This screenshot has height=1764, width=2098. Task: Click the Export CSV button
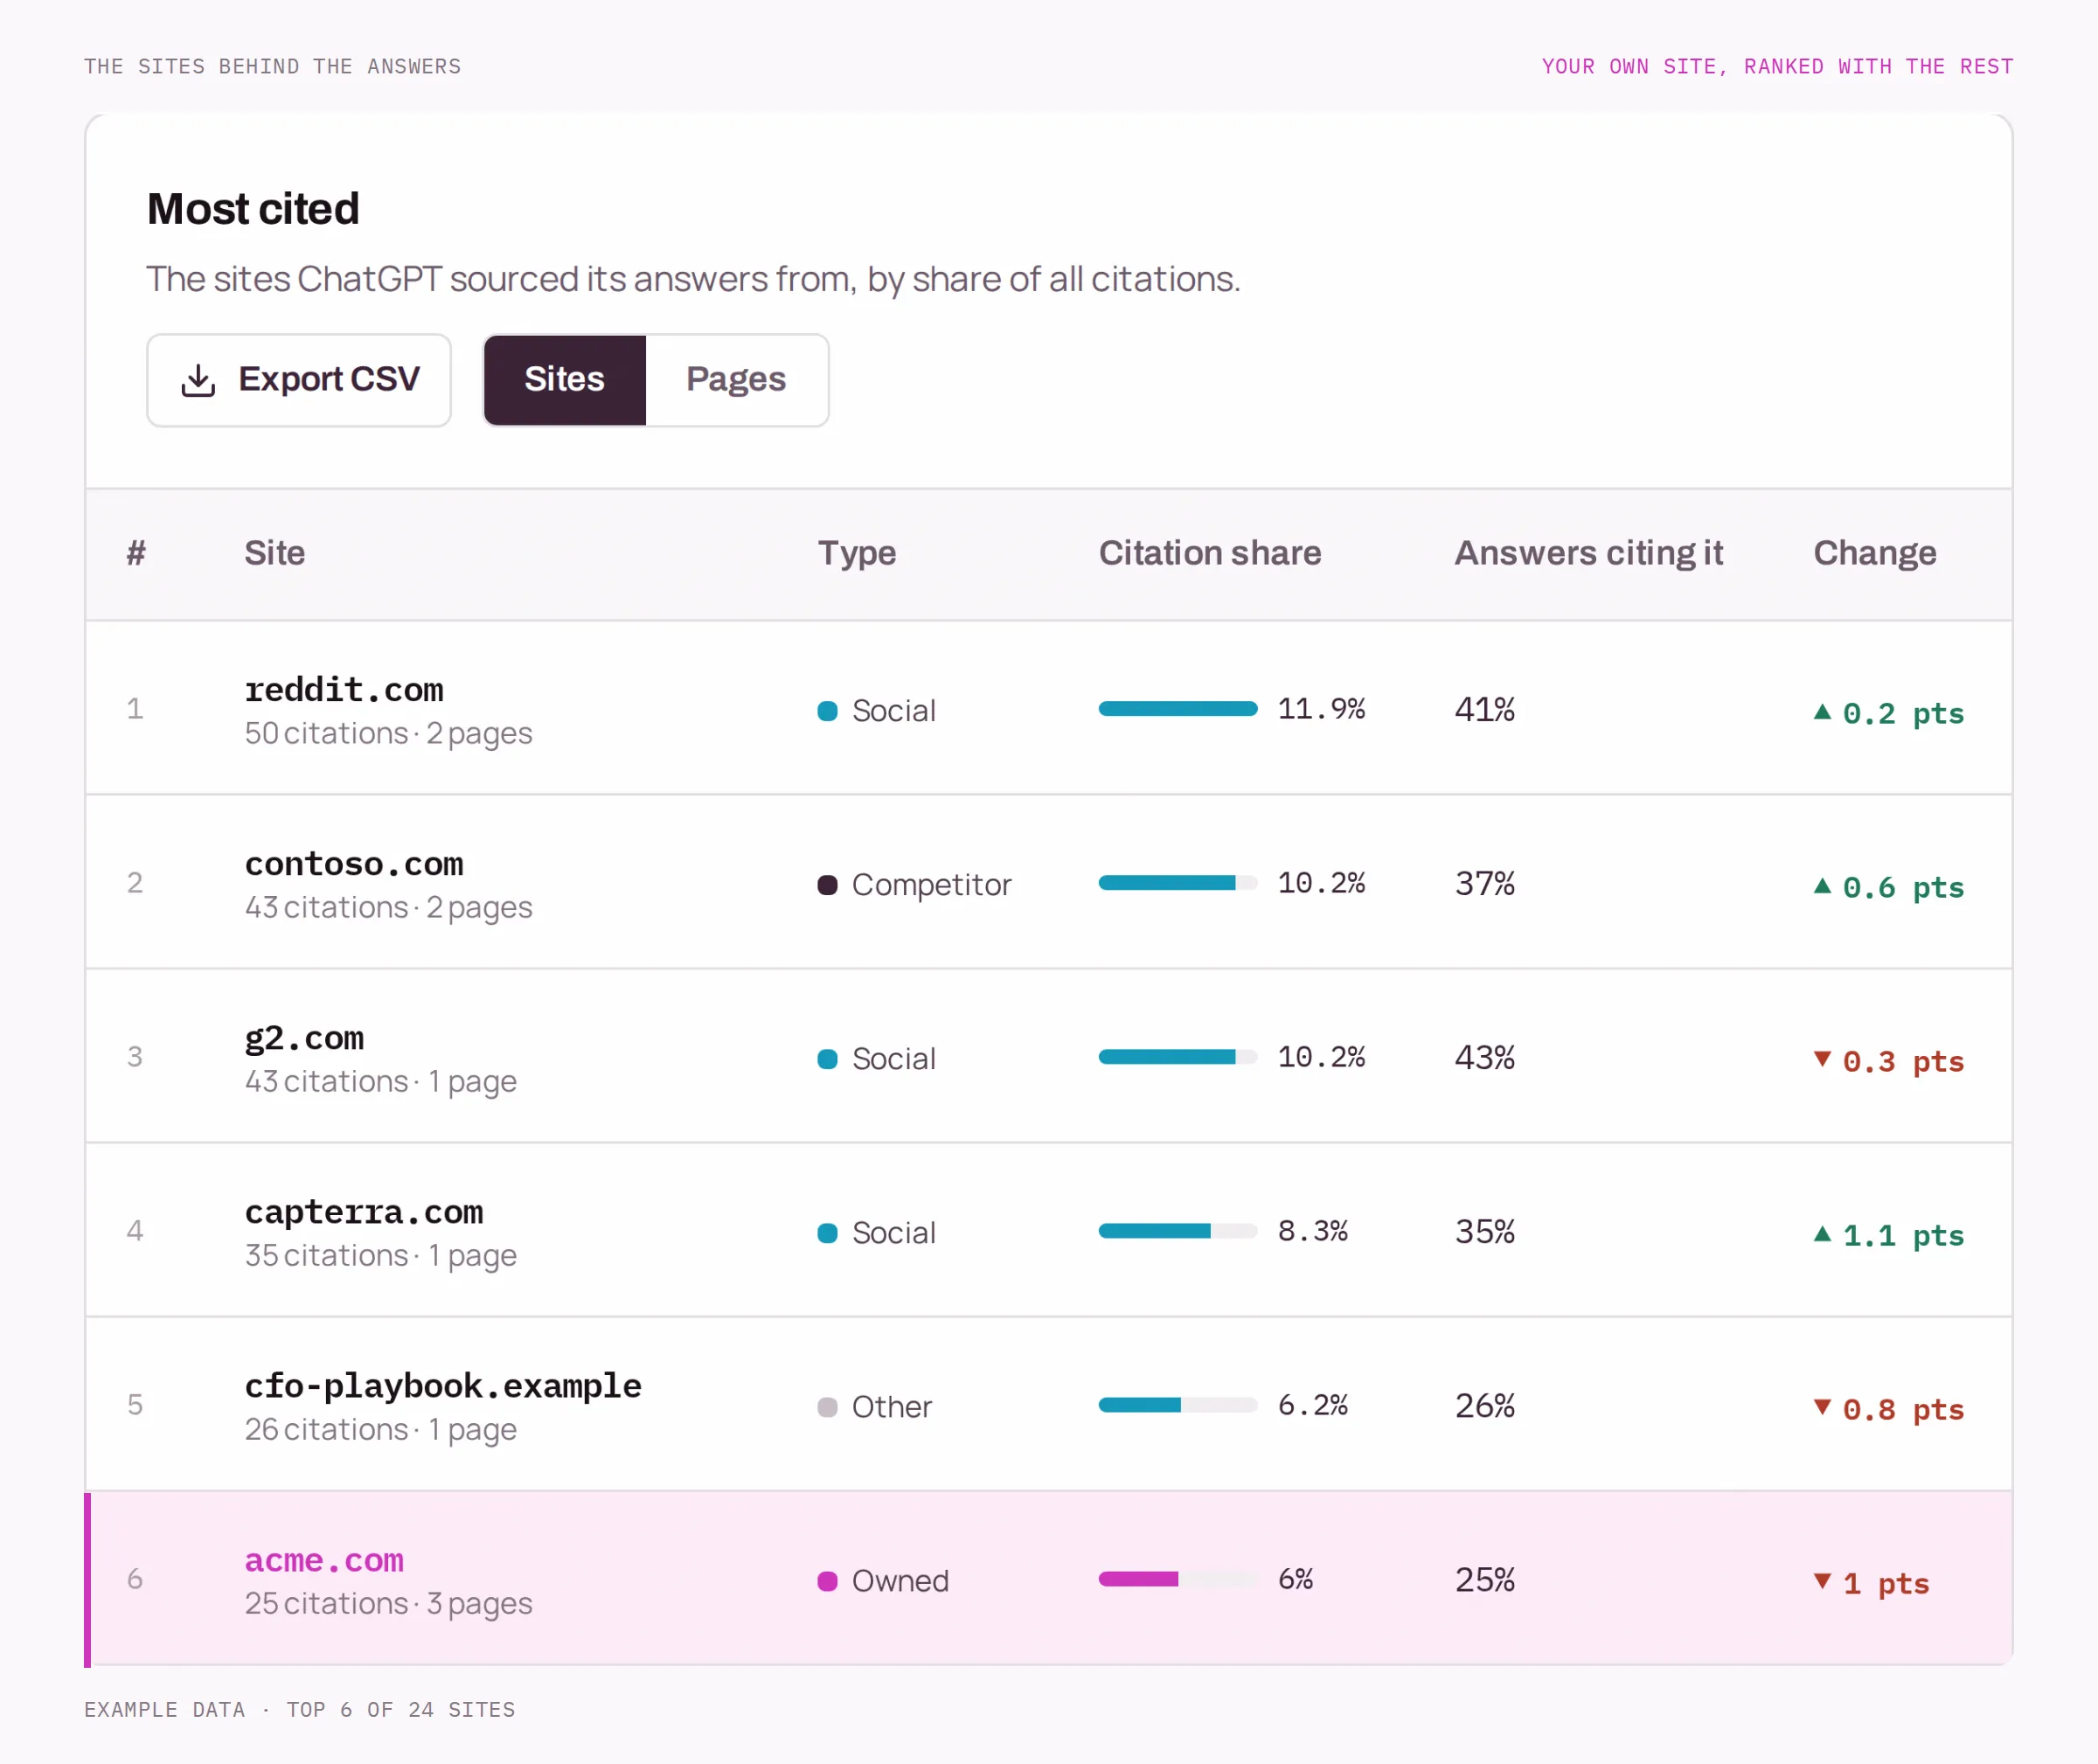(299, 380)
